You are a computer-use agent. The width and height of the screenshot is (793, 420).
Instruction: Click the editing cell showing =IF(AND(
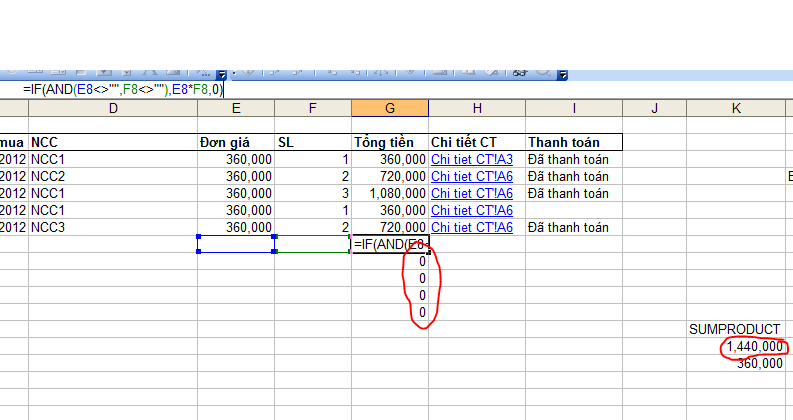pyautogui.click(x=390, y=244)
